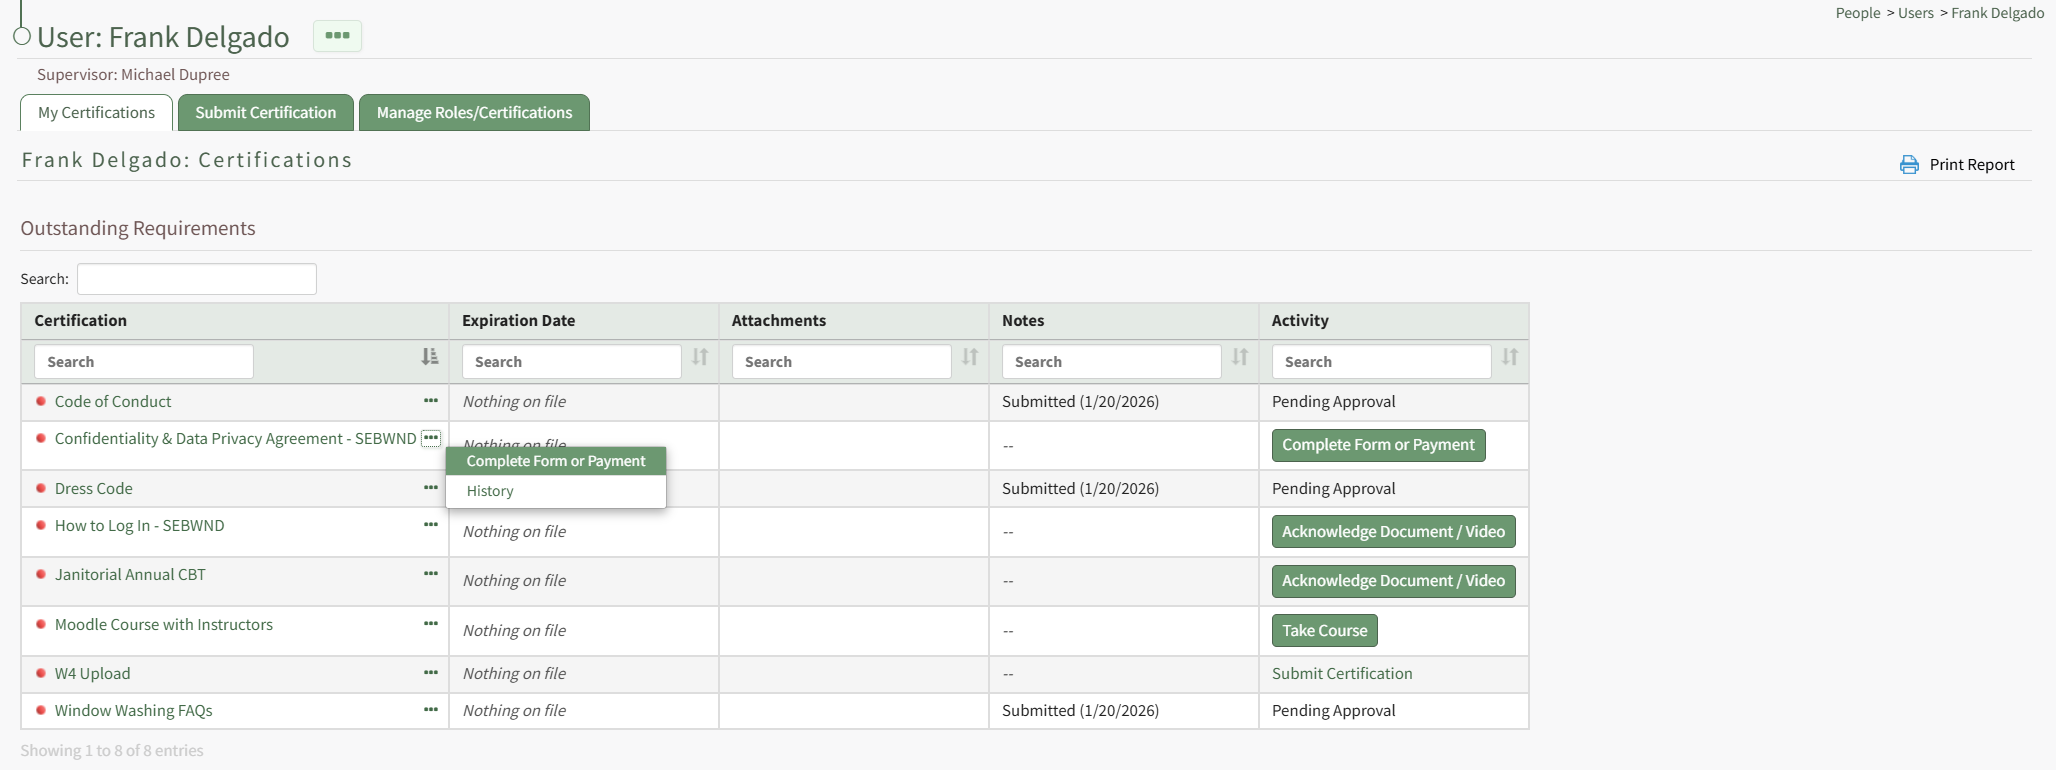
Task: Click the printer icon beside Print Report
Action: click(x=1908, y=165)
